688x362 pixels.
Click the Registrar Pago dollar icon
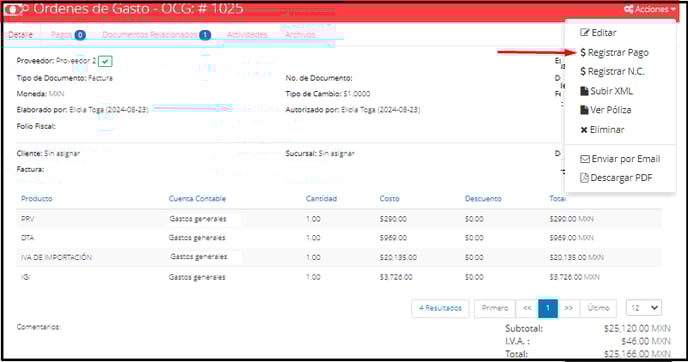tap(583, 52)
